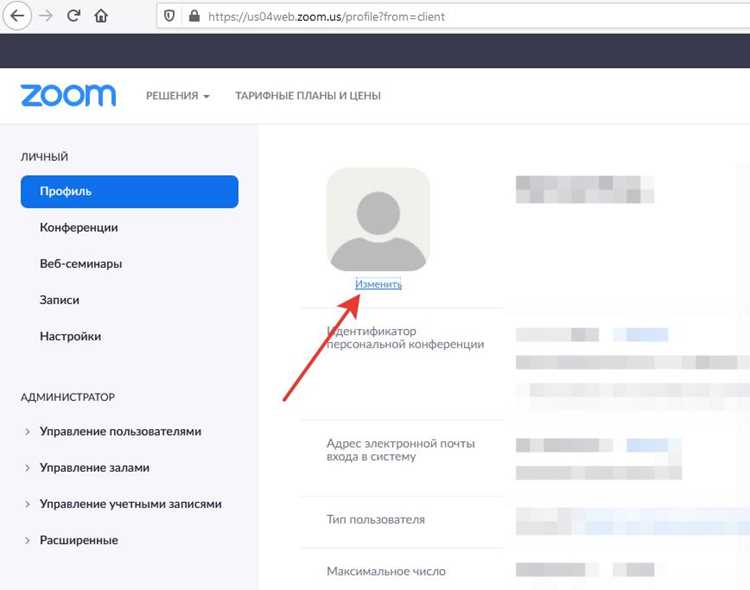This screenshot has width=750, height=590.
Task: Click the padlock site security icon
Action: pos(194,16)
